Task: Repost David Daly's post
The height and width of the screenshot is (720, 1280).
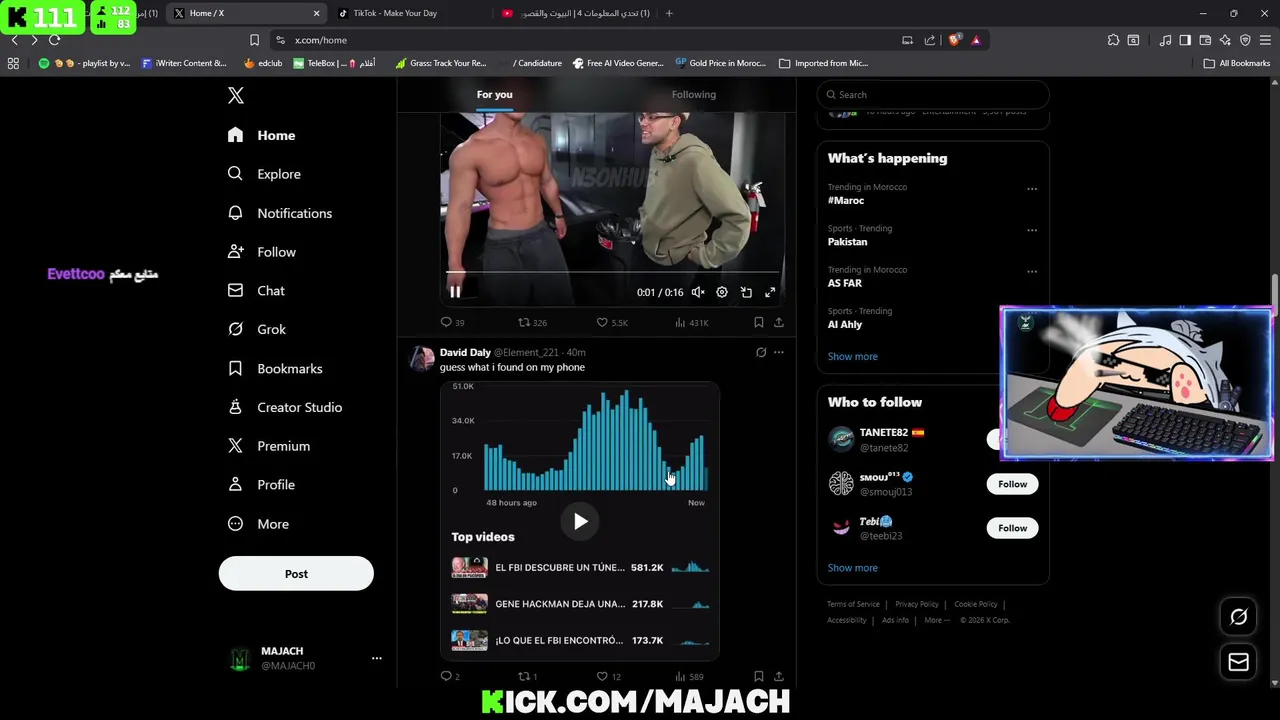Action: coord(528,677)
